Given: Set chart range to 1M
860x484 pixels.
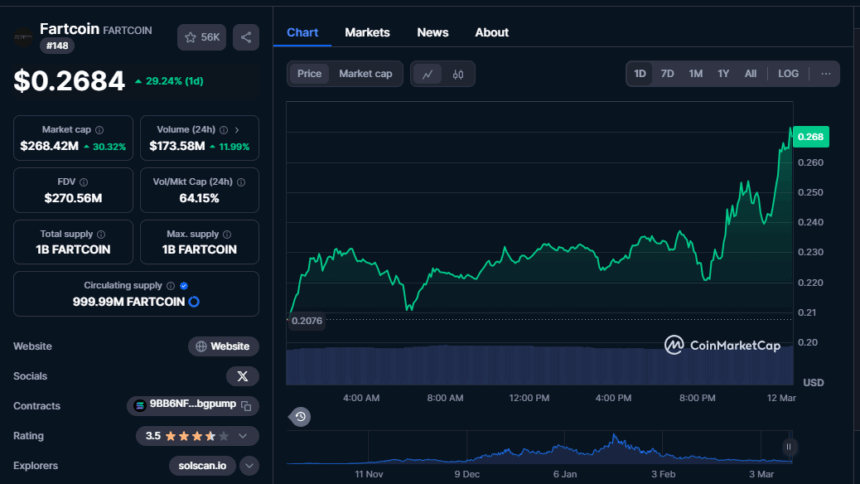Looking at the screenshot, I should click(x=695, y=74).
